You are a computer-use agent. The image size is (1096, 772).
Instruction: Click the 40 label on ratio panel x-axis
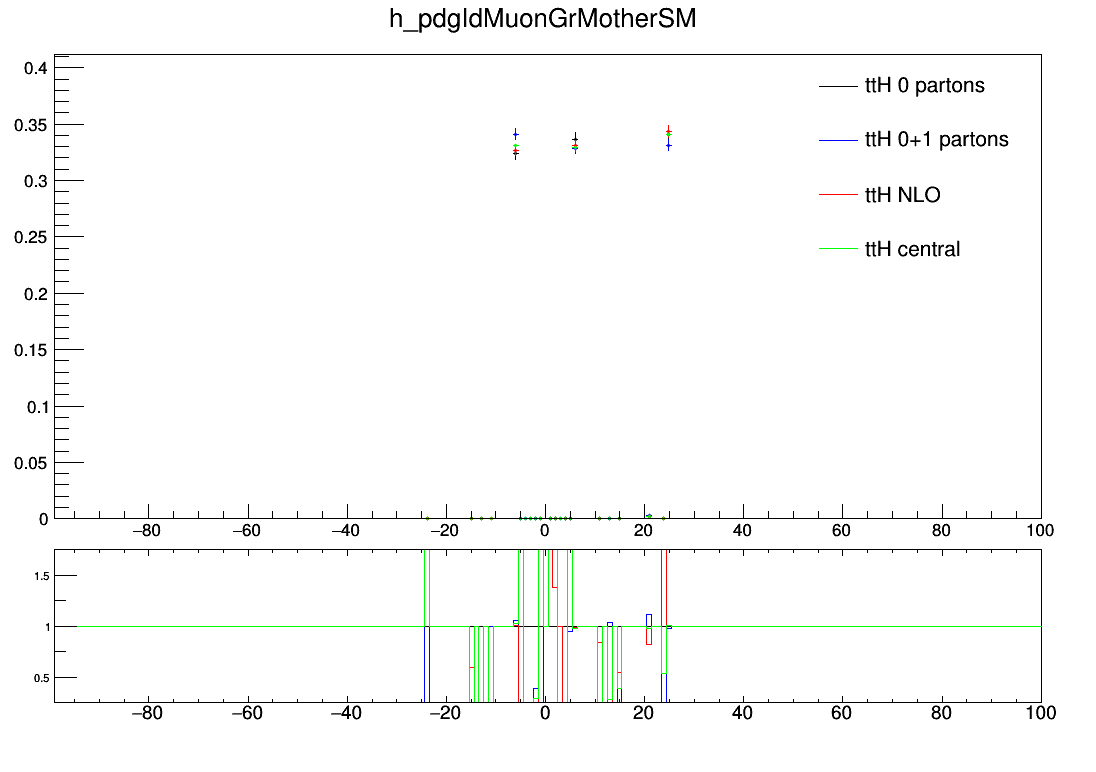[742, 713]
